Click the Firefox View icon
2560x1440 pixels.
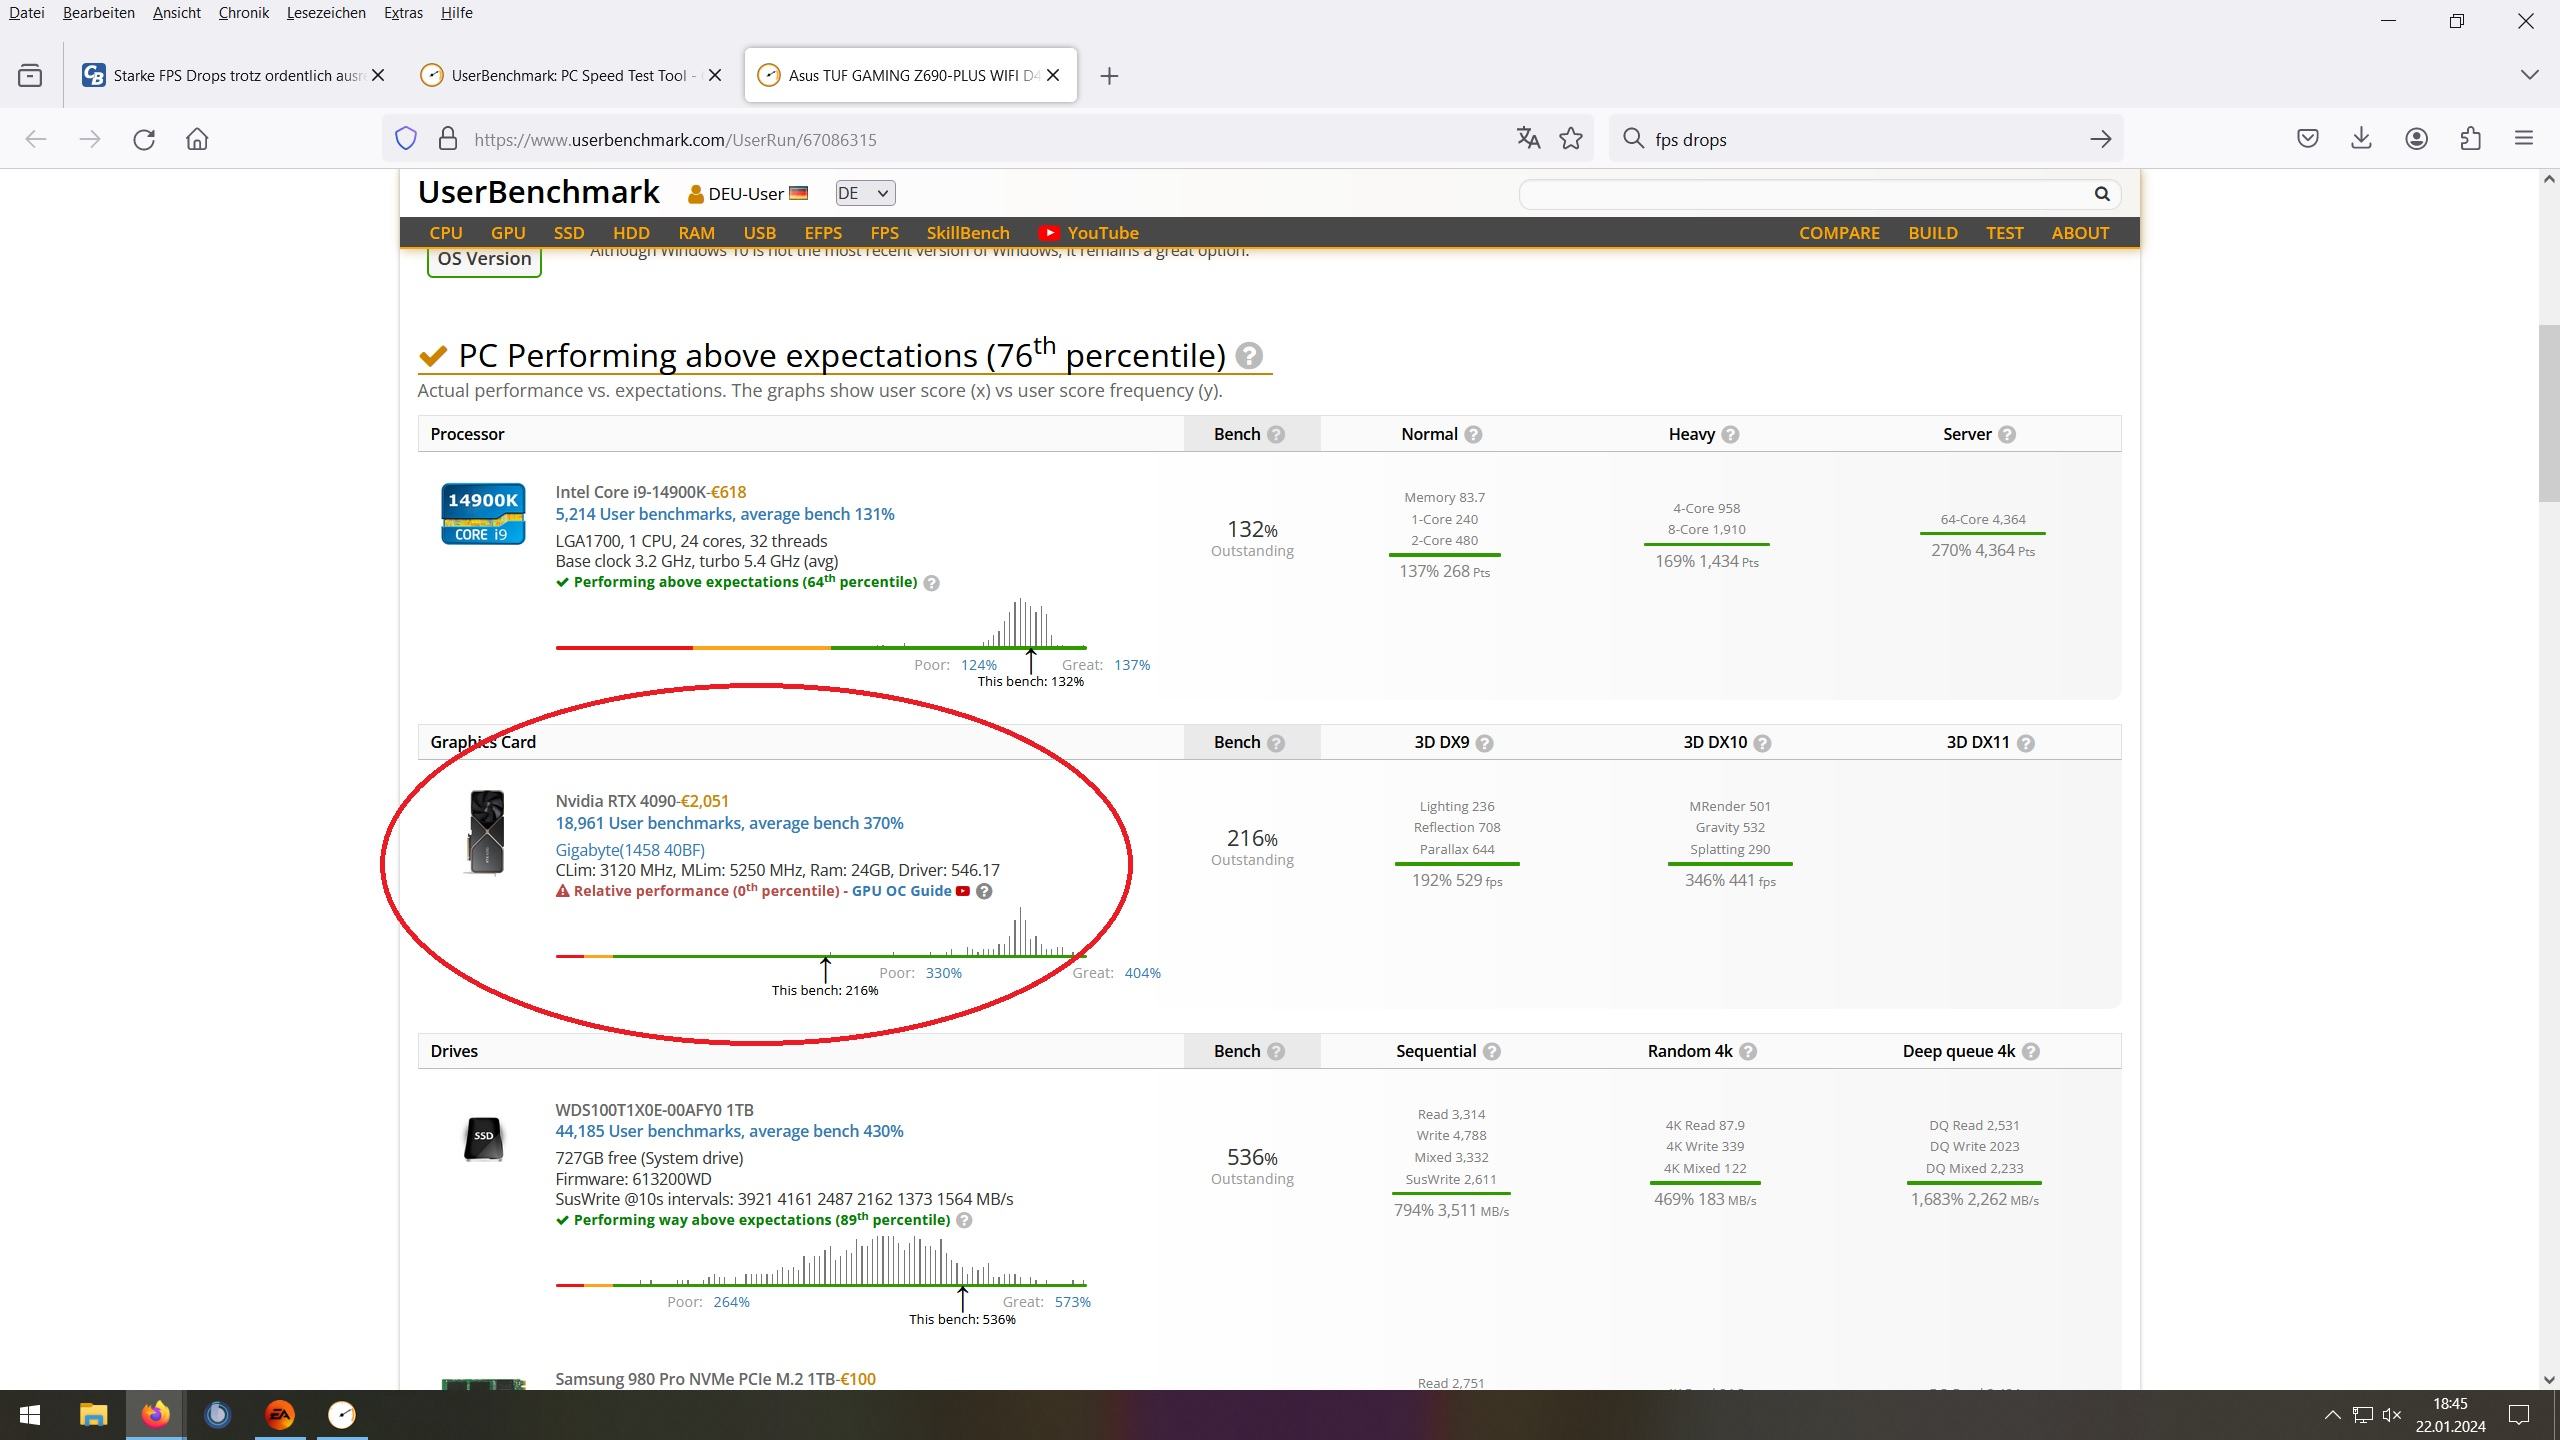click(x=30, y=76)
